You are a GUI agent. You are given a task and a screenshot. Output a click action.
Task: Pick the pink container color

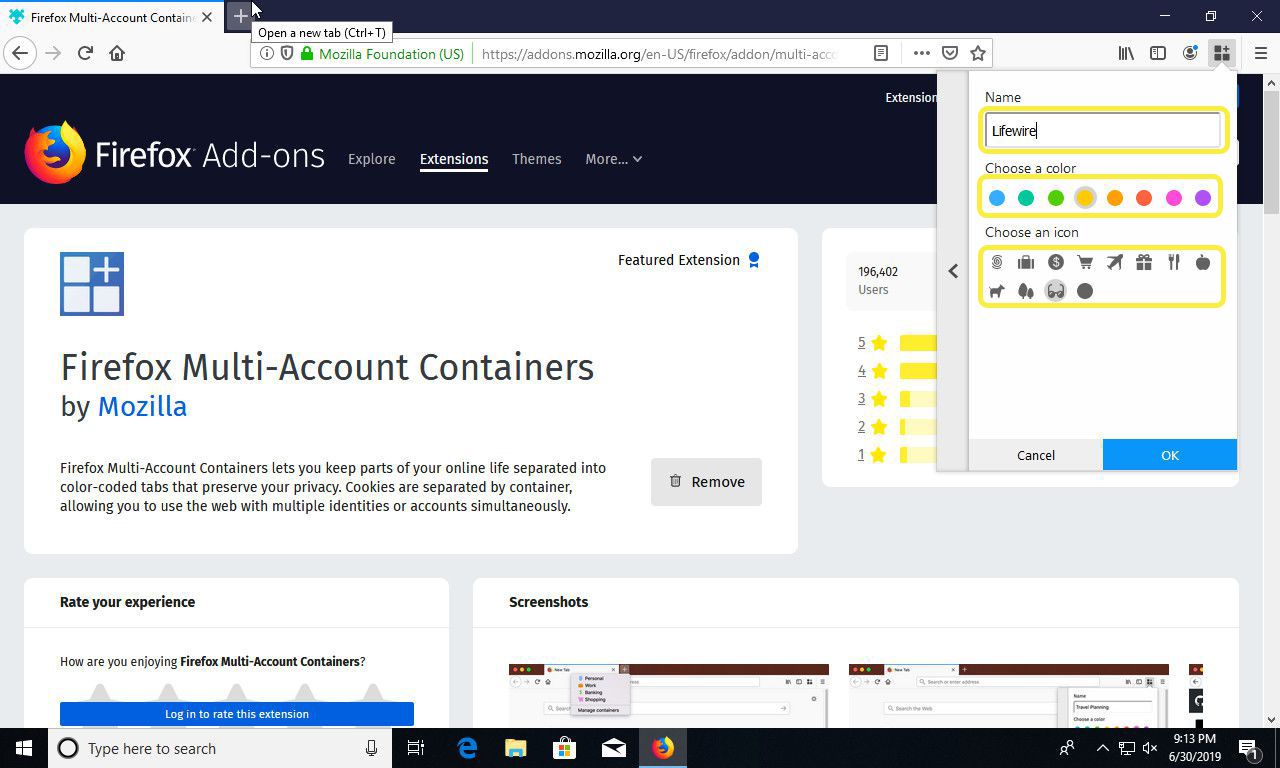pyautogui.click(x=1173, y=198)
